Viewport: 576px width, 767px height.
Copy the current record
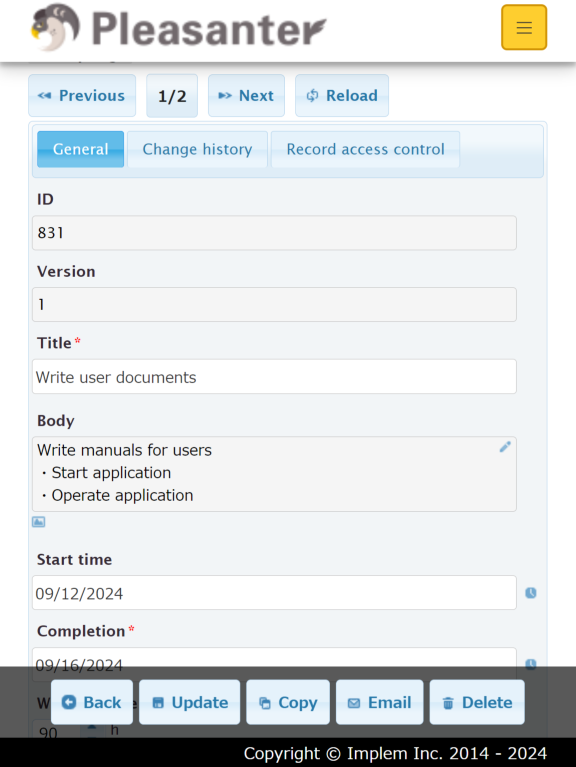point(288,702)
